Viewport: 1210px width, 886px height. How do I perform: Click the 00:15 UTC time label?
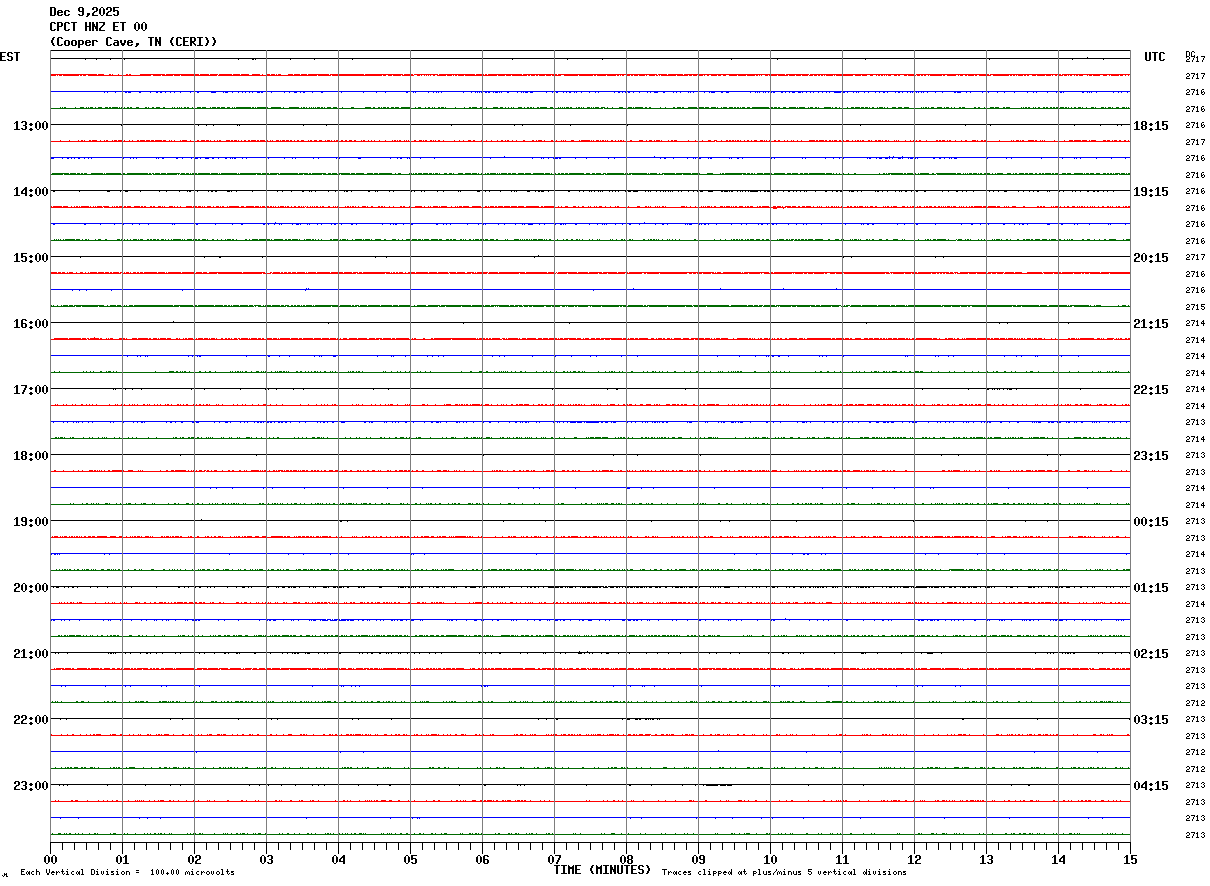[1151, 521]
